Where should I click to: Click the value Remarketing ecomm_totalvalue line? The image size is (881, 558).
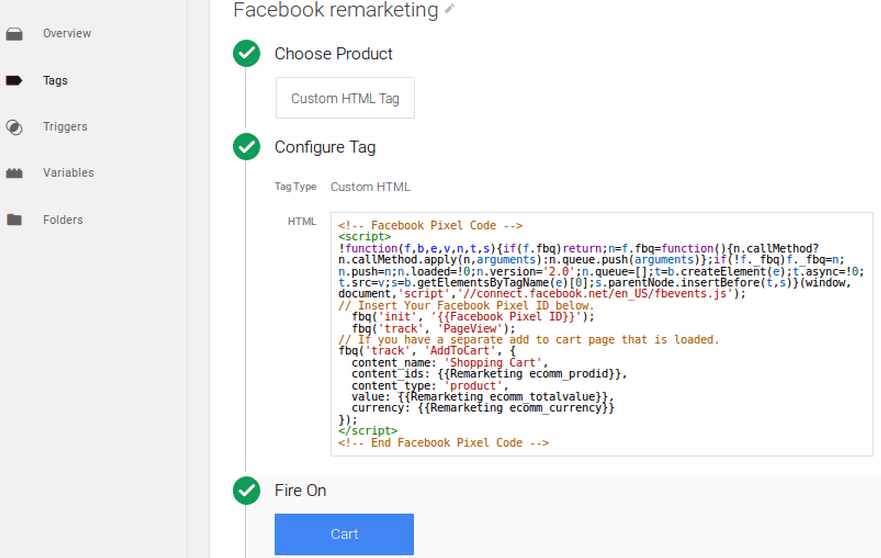click(483, 397)
